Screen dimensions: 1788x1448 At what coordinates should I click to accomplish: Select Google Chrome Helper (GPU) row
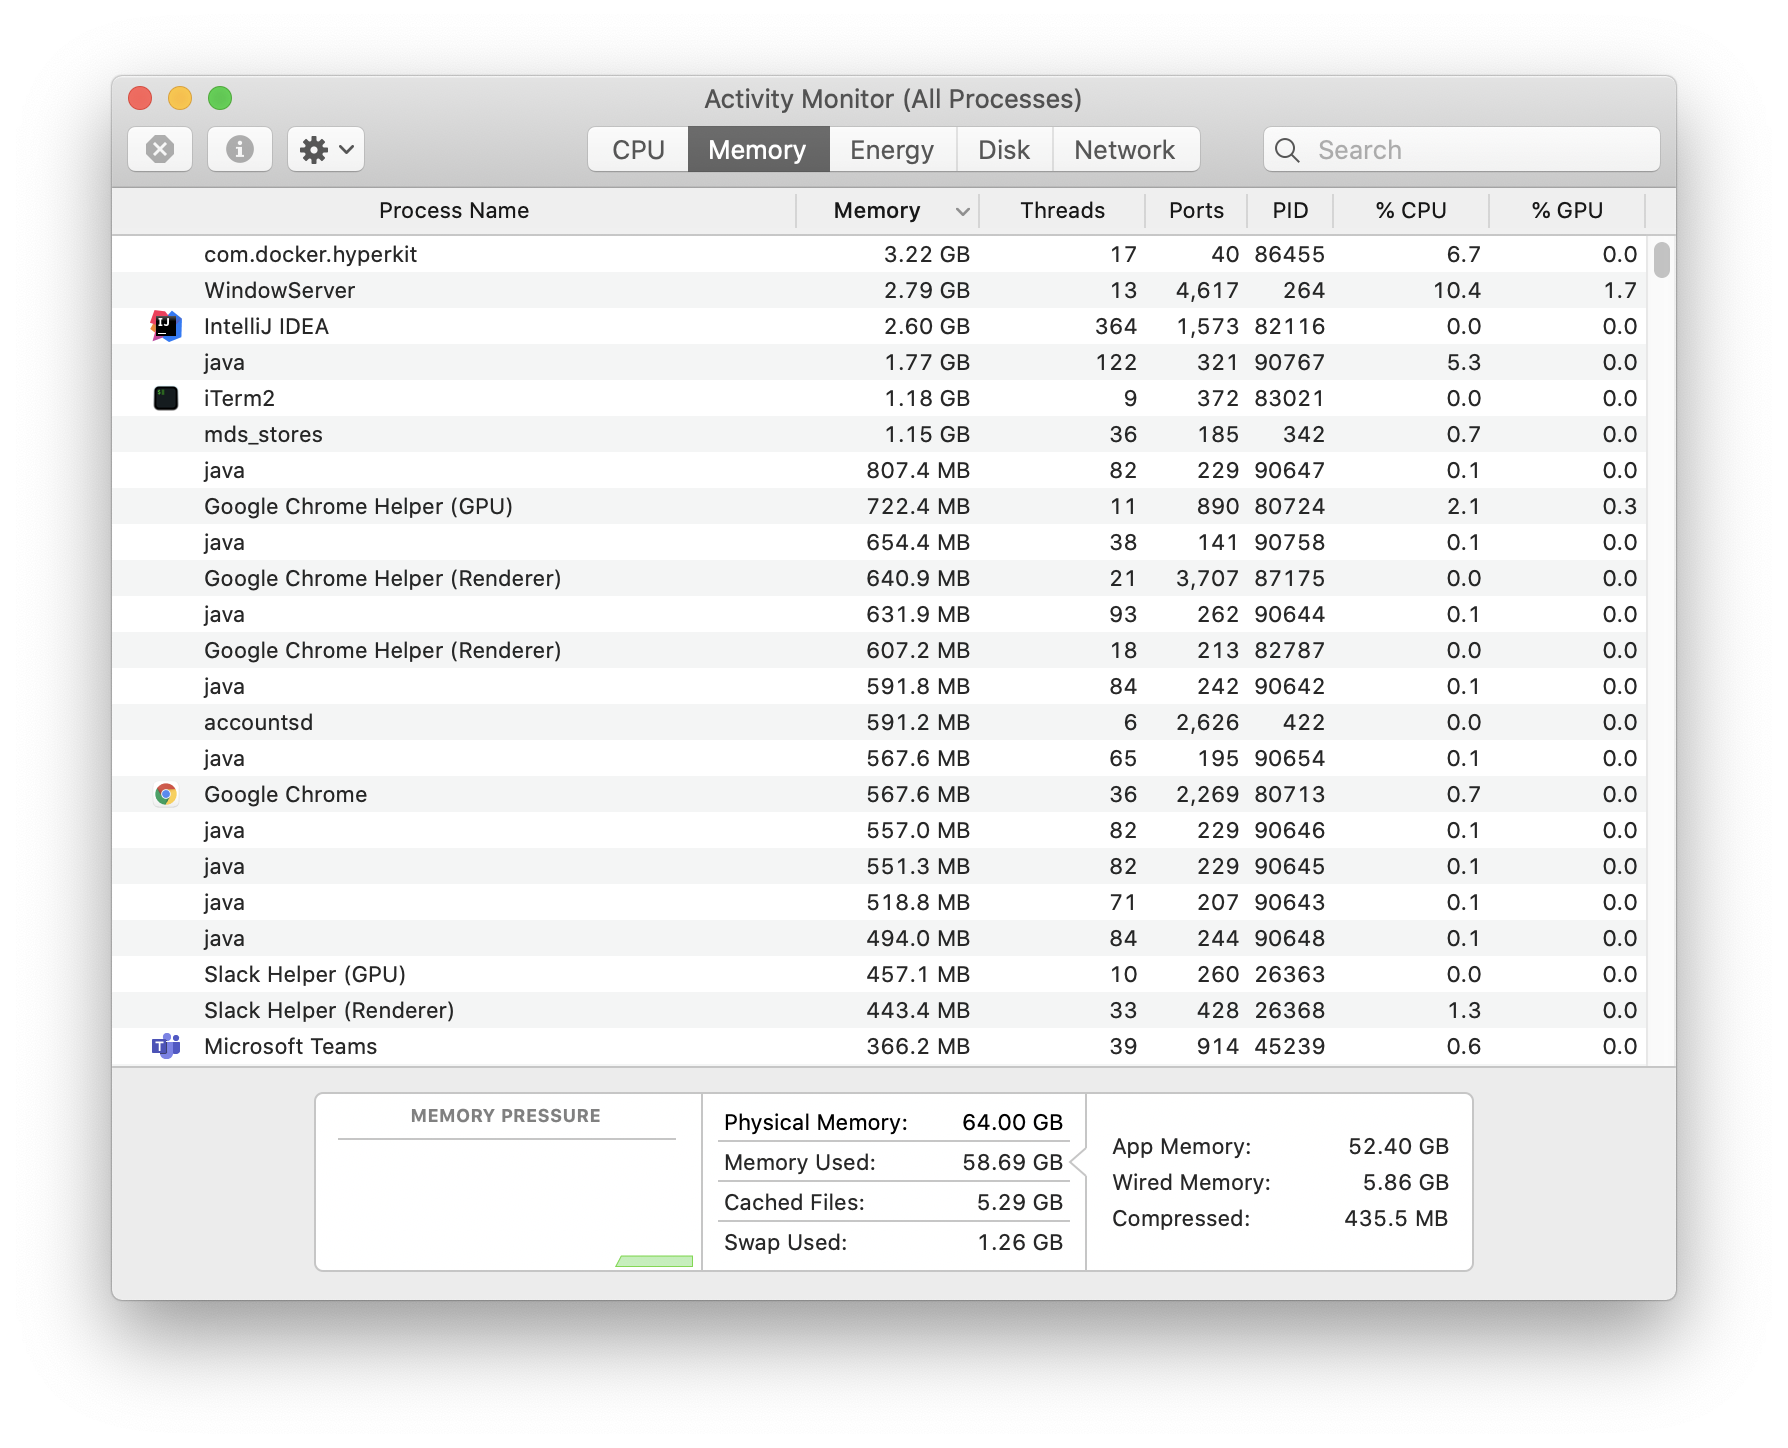point(879,506)
